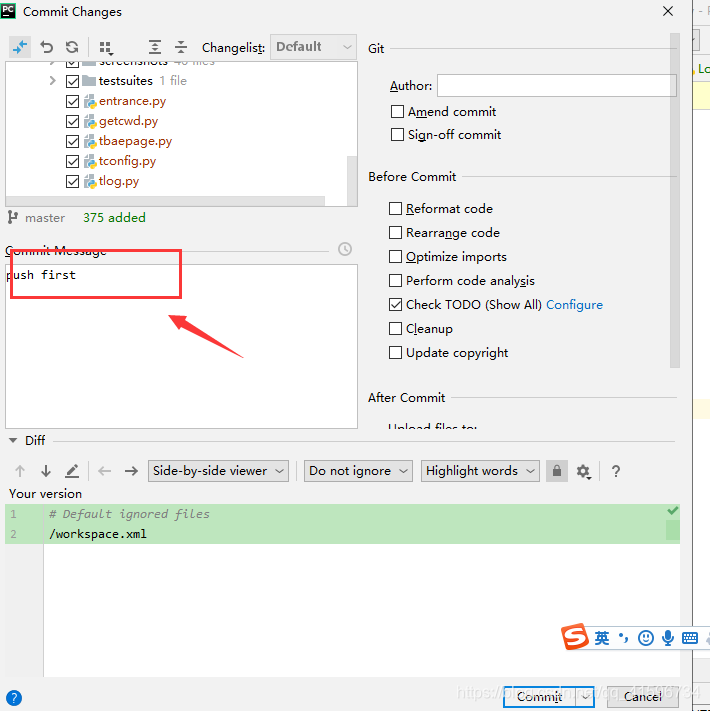
Task: Click the 375 added status text
Action: coord(114,218)
